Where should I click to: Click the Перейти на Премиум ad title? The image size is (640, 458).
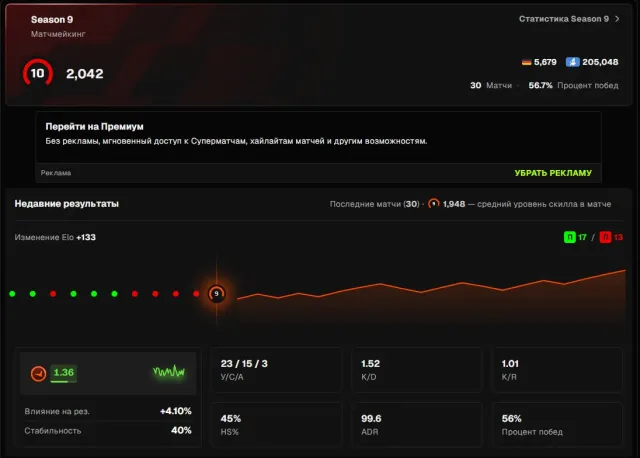click(94, 127)
